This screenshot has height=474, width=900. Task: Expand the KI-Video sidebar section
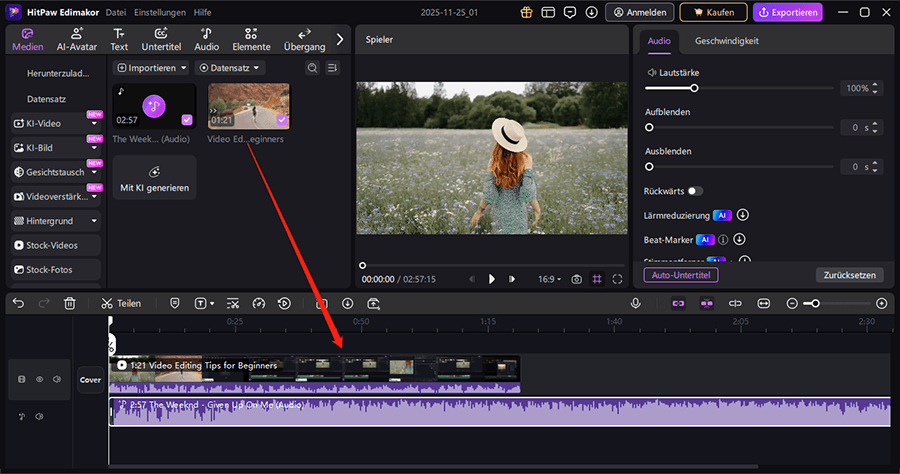tap(56, 123)
